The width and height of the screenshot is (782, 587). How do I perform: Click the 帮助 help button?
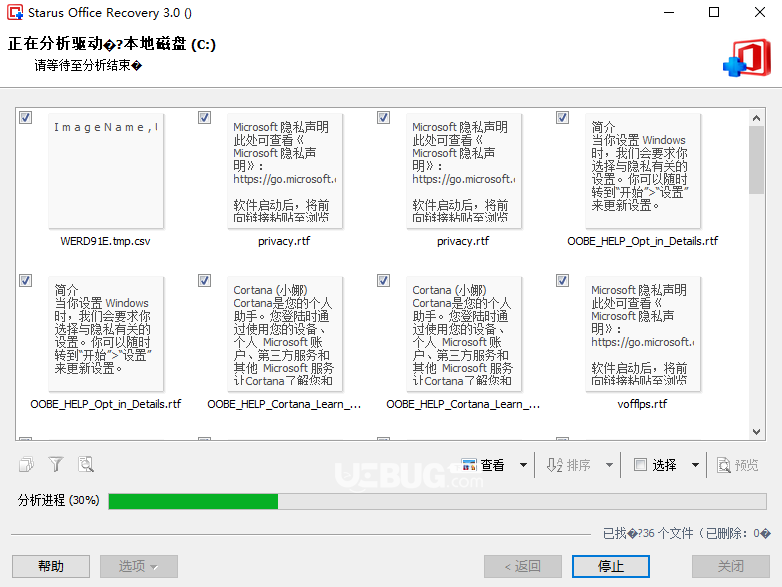tap(51, 567)
